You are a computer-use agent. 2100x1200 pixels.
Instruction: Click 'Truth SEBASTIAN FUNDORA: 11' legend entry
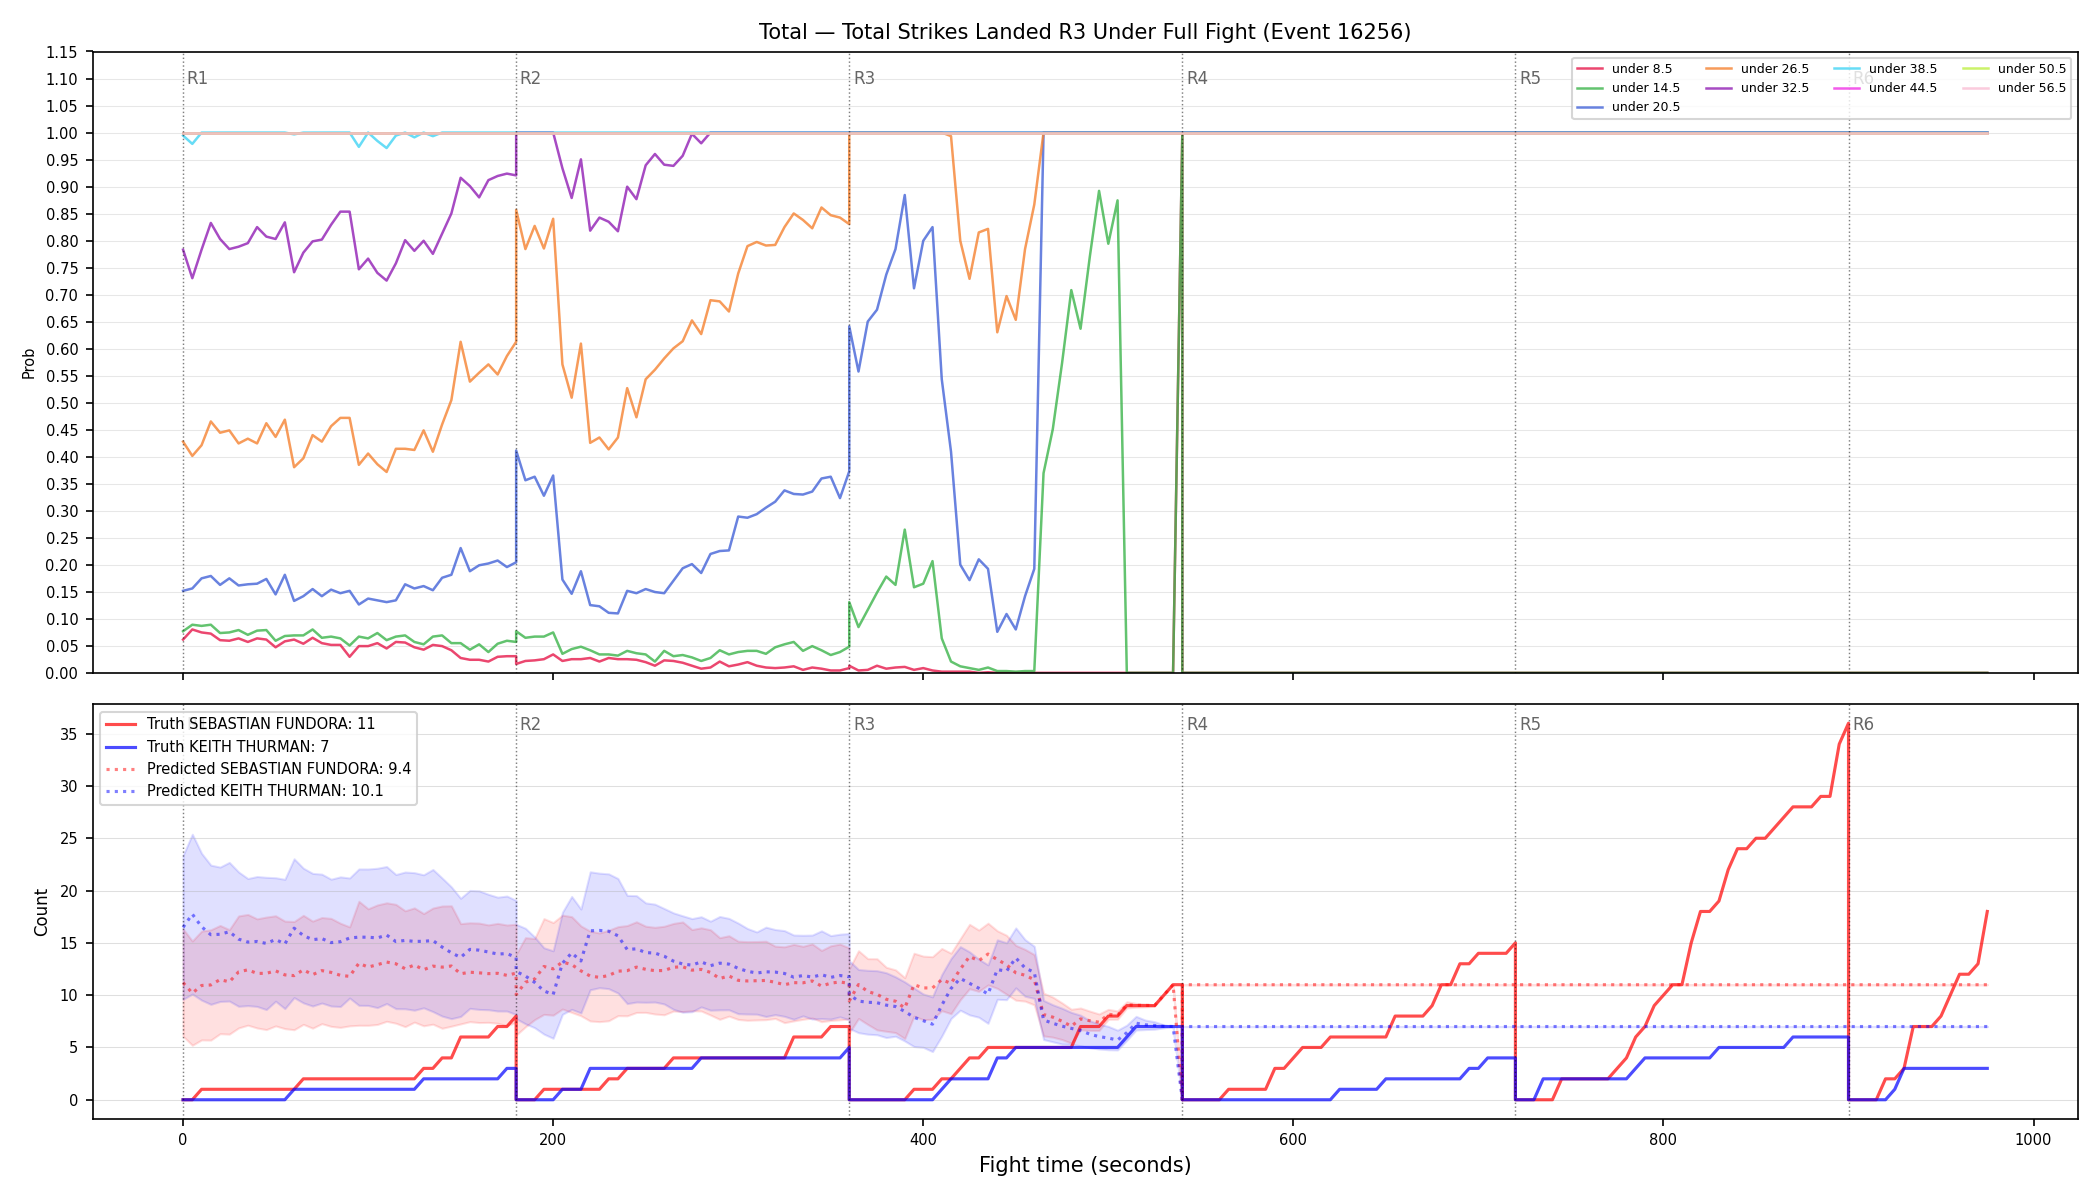click(x=240, y=724)
